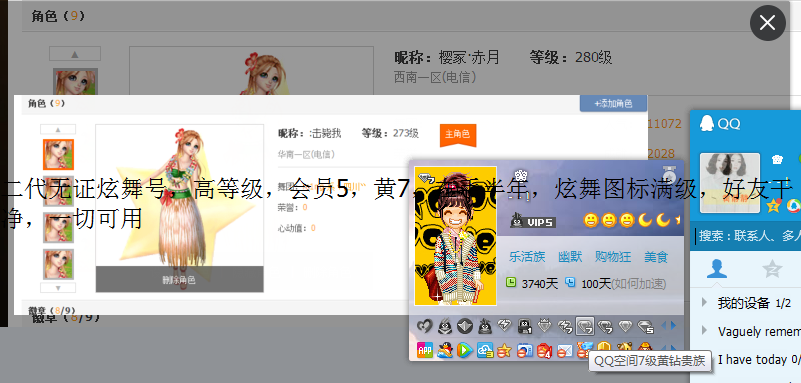Screen dimensions: 801x383
Task: Click the lightning diamond badge marked 7
Action: (x=564, y=326)
